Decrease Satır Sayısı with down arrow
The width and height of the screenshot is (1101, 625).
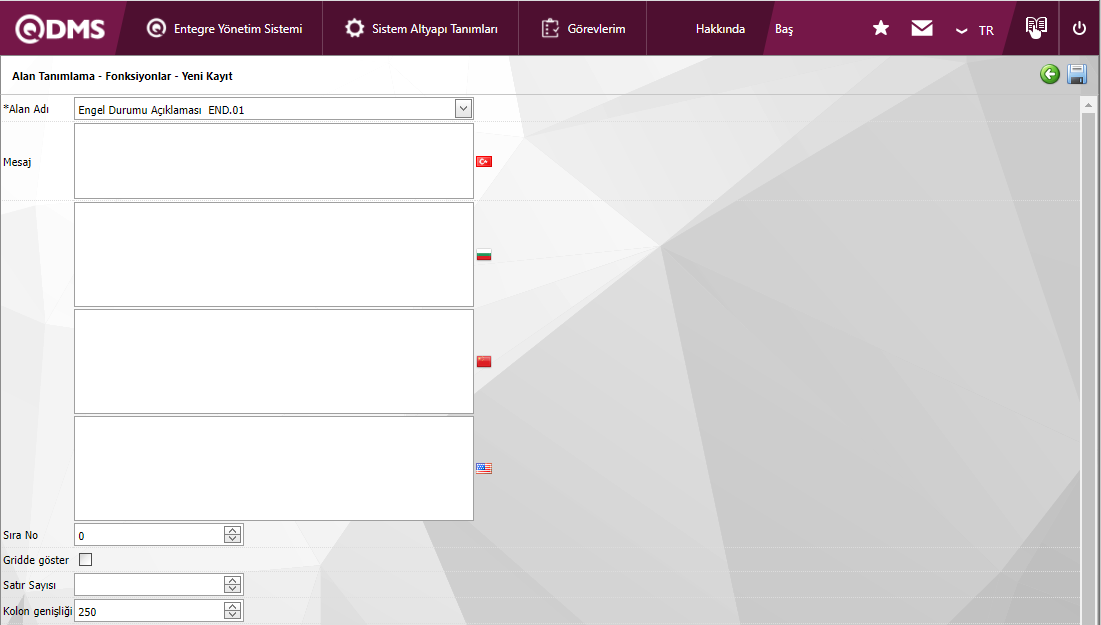click(232, 589)
